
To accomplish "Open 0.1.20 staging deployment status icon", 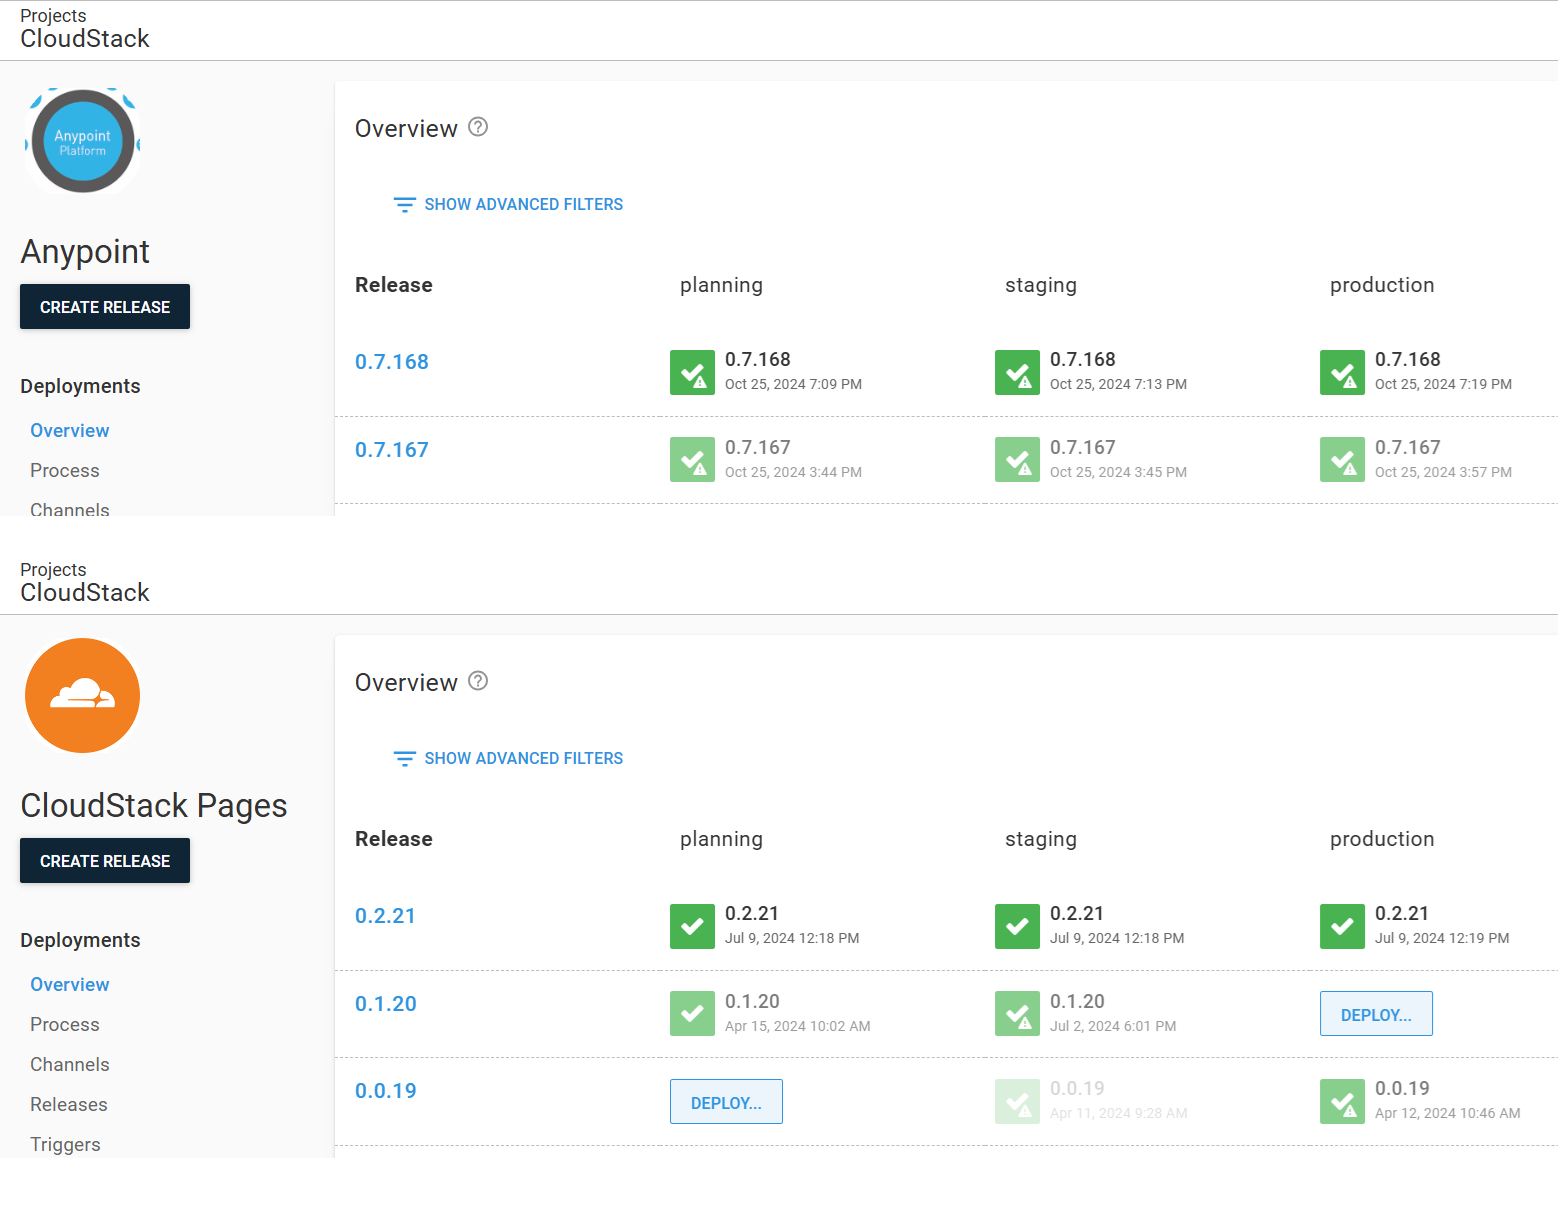I will (1017, 1013).
